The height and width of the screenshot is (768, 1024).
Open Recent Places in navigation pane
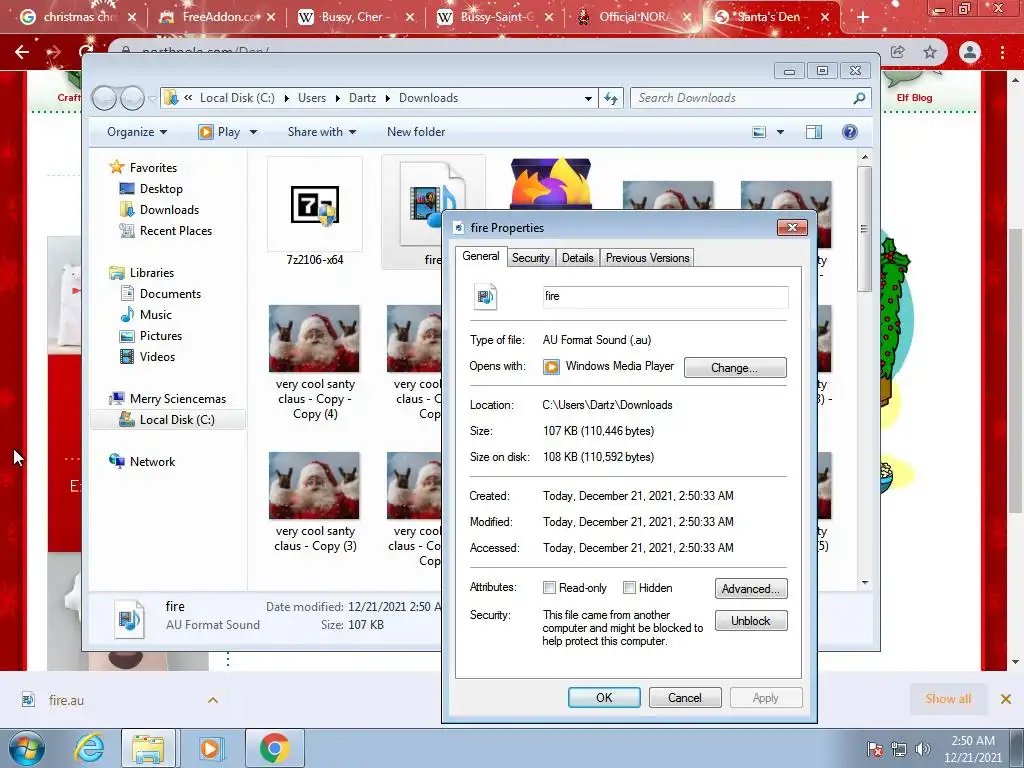pyautogui.click(x=175, y=231)
